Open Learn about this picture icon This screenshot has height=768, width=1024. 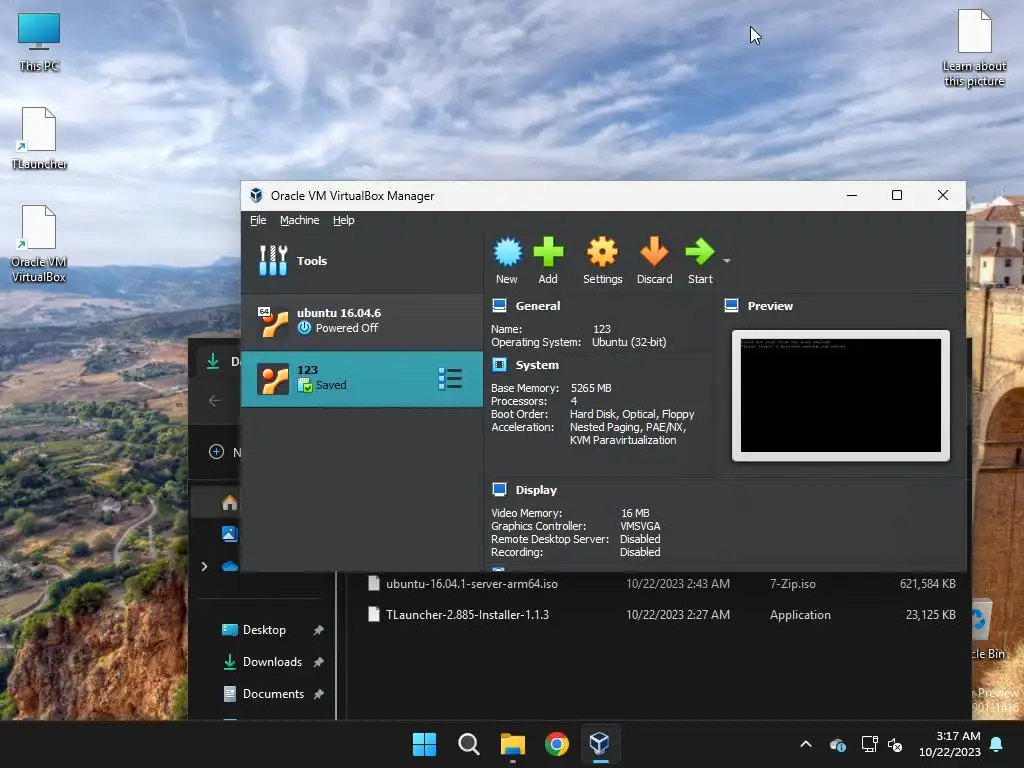click(x=974, y=48)
